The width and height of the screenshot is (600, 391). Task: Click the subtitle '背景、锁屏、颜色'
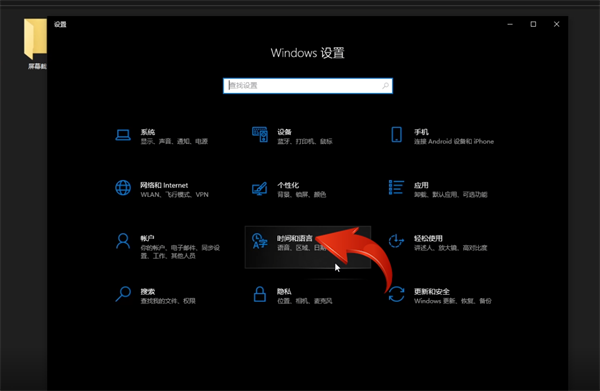(x=302, y=195)
